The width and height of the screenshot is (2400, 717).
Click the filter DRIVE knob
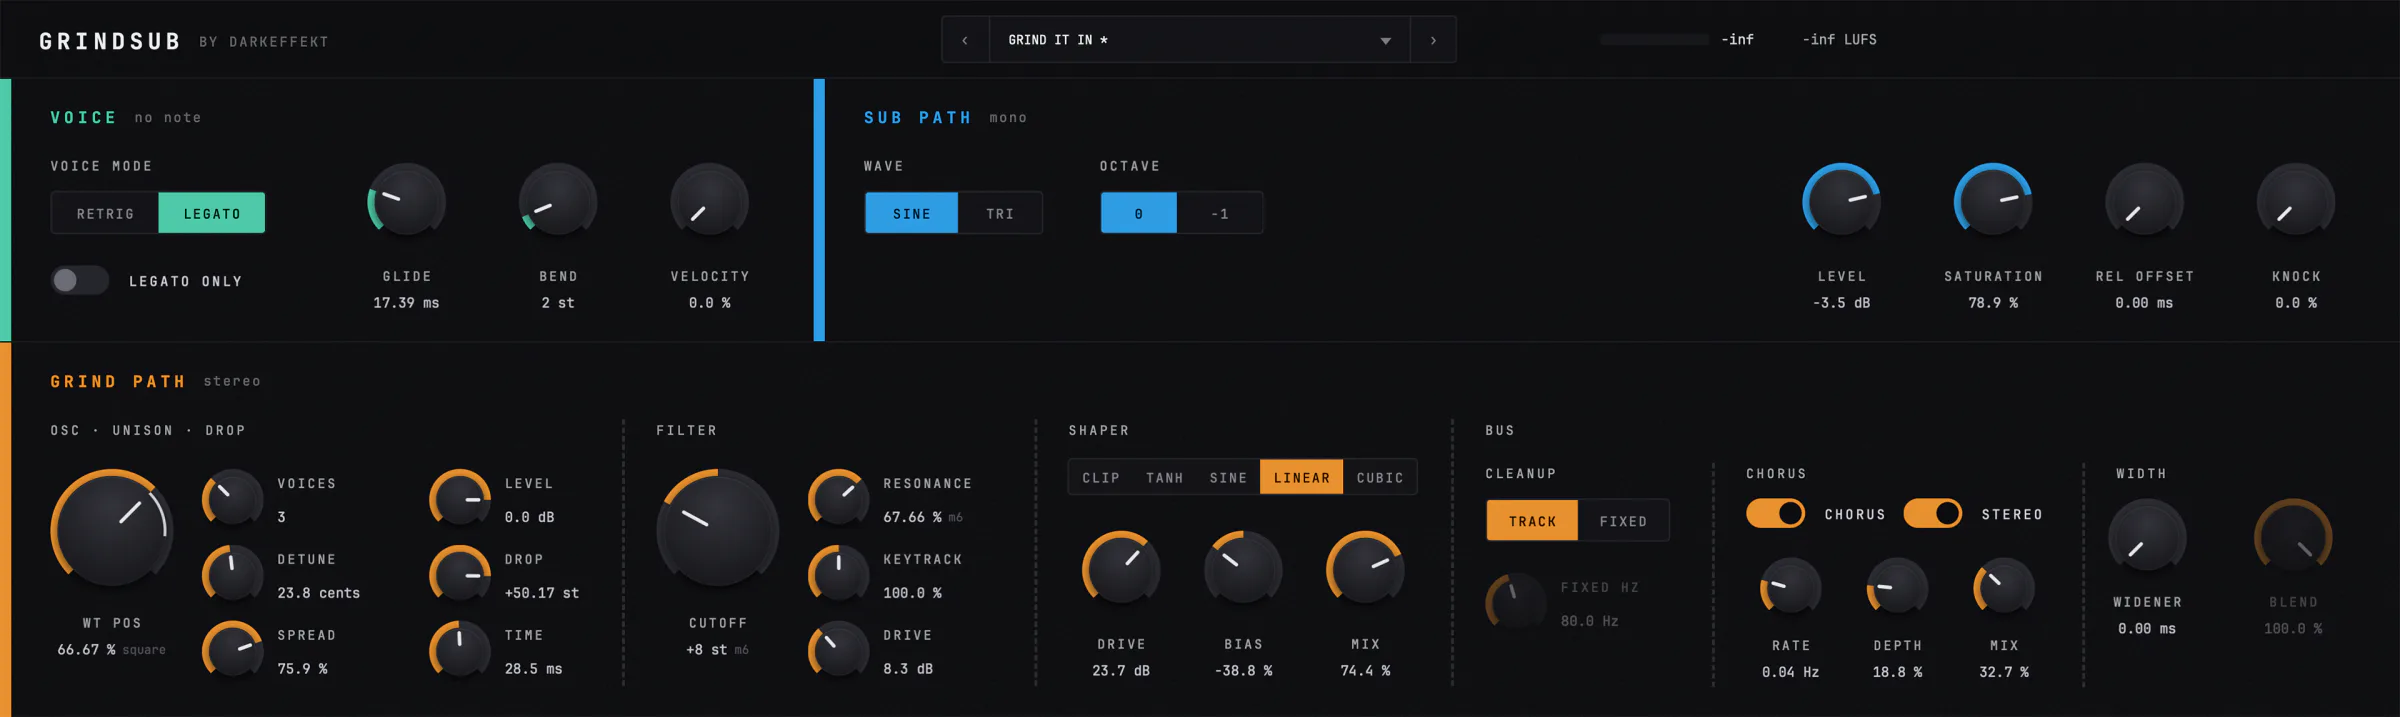[838, 650]
